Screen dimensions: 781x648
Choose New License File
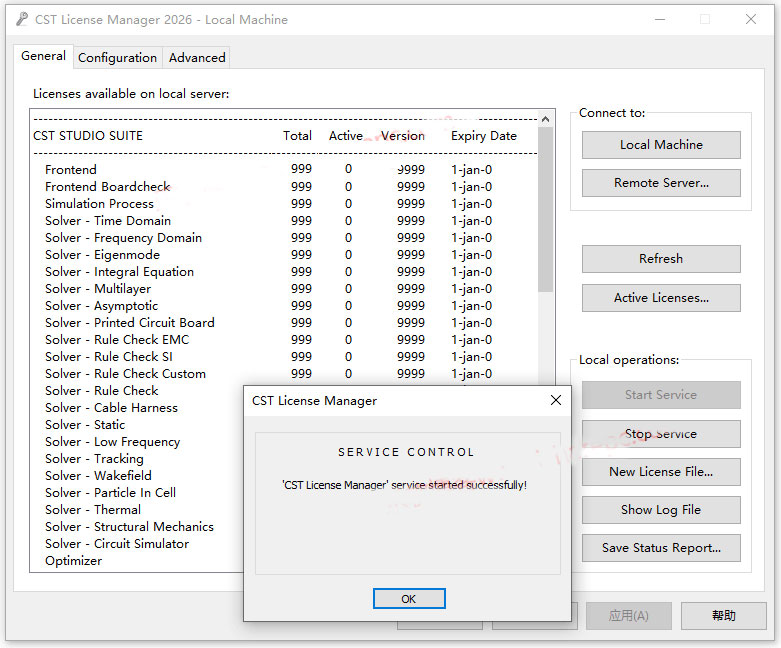pos(661,472)
